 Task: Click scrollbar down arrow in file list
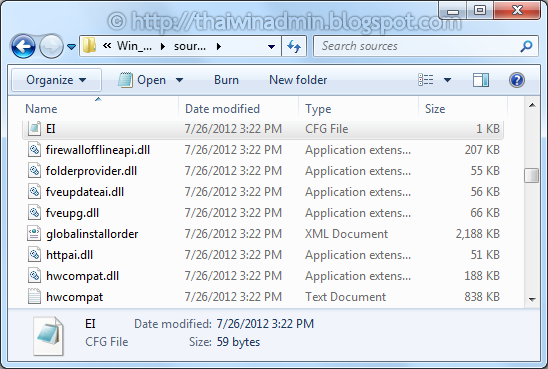(x=532, y=299)
